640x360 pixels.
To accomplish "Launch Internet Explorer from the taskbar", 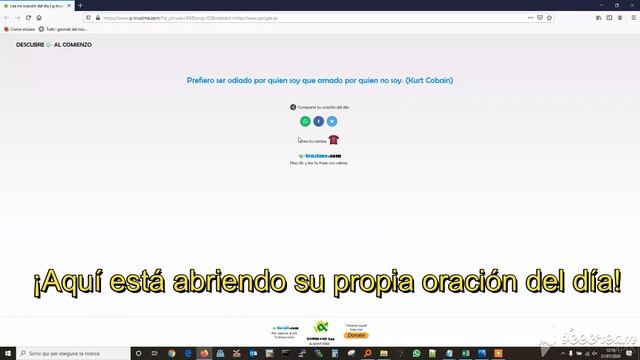I will pos(188,353).
